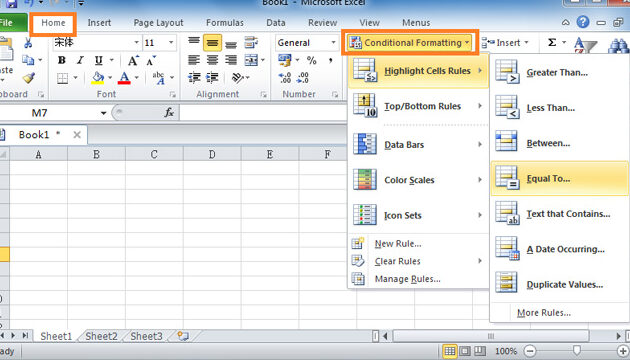Open the Fill Color dropdown arrow
630x360 pixels.
pyautogui.click(x=110, y=78)
